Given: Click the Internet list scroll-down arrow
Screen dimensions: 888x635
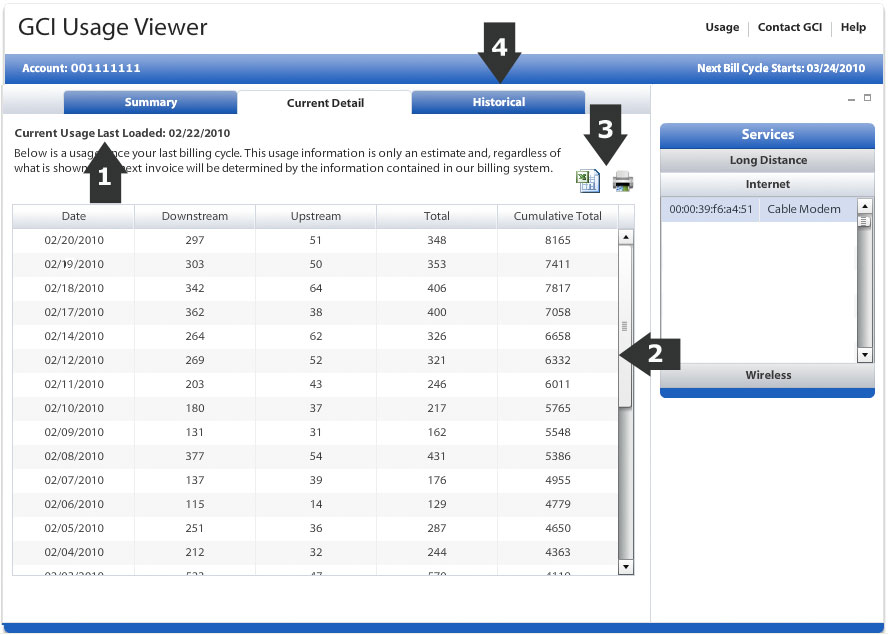Looking at the screenshot, I should pyautogui.click(x=864, y=355).
